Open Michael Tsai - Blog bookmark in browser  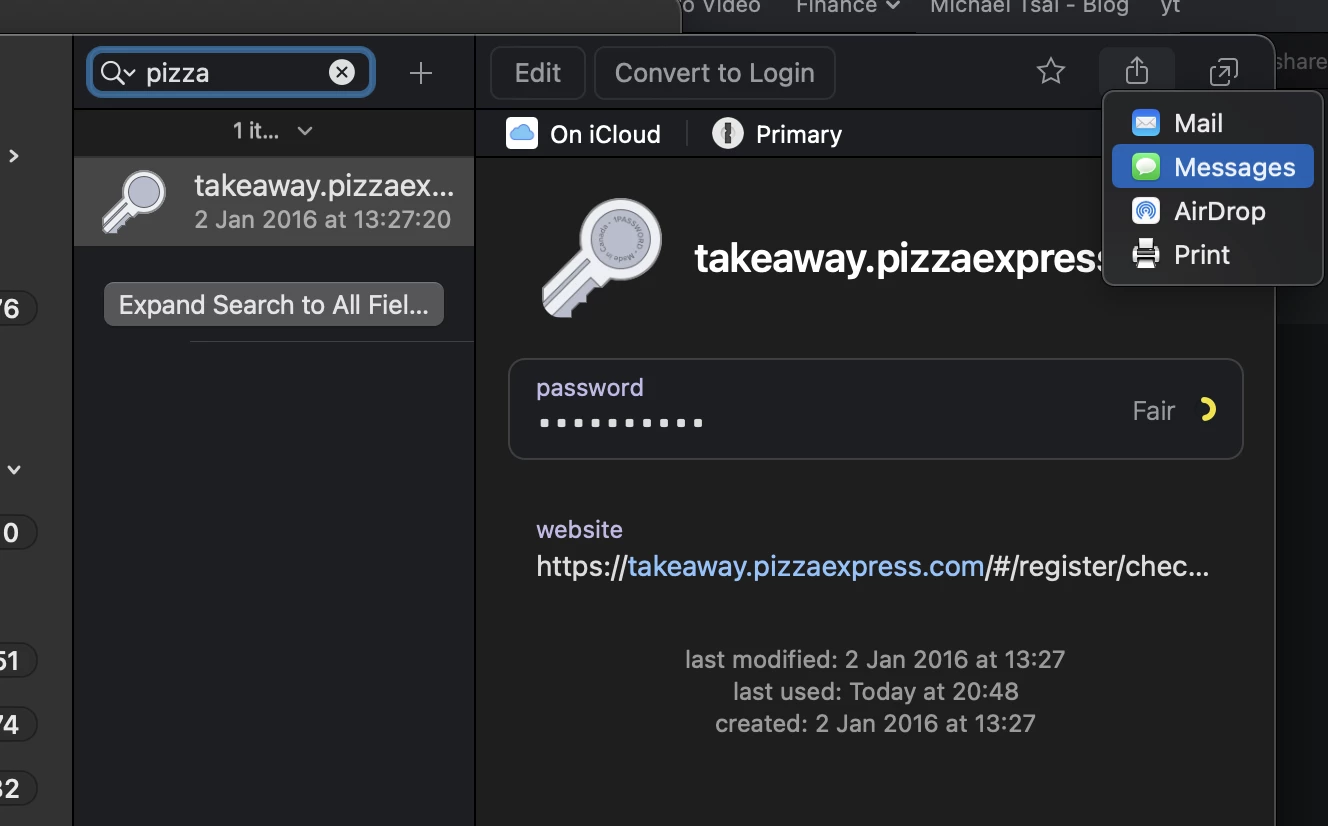click(1029, 7)
